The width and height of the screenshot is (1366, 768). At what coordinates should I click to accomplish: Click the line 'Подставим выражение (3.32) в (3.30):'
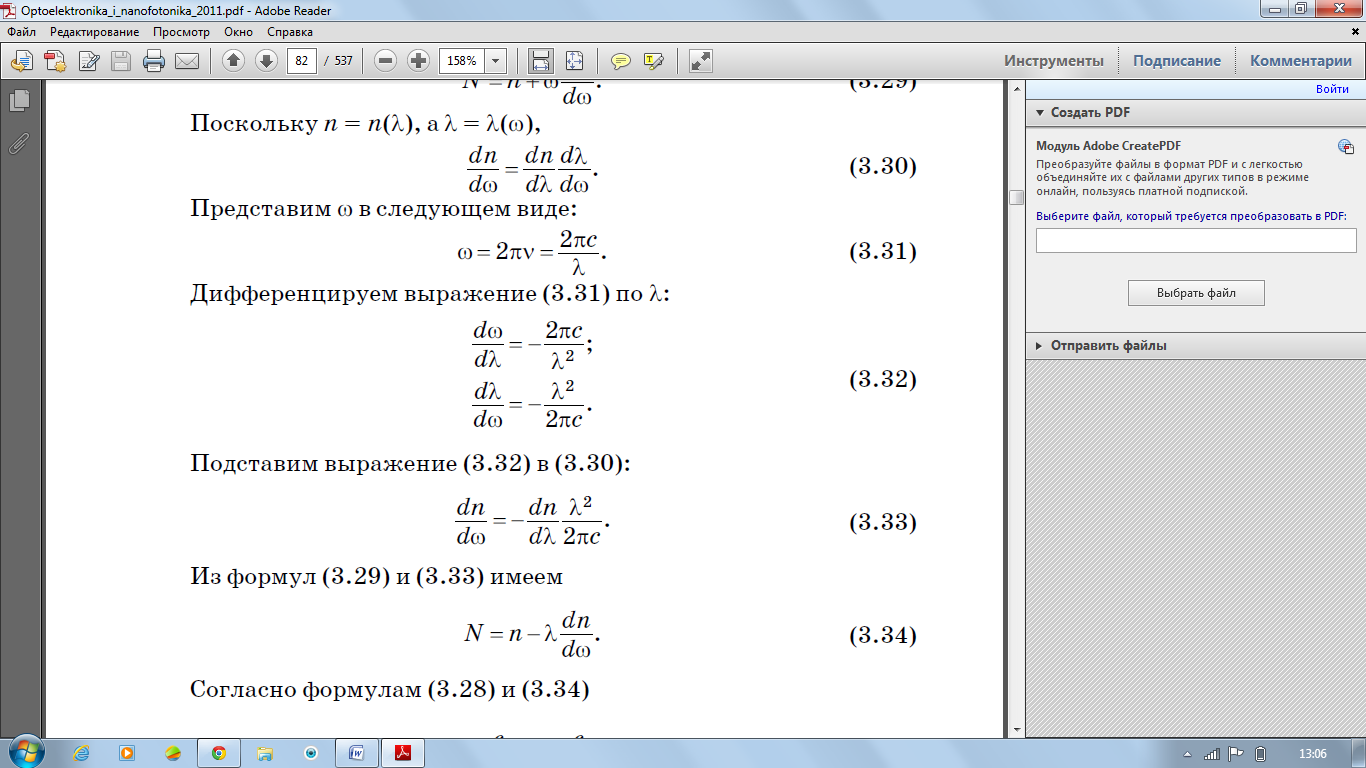[x=410, y=464]
